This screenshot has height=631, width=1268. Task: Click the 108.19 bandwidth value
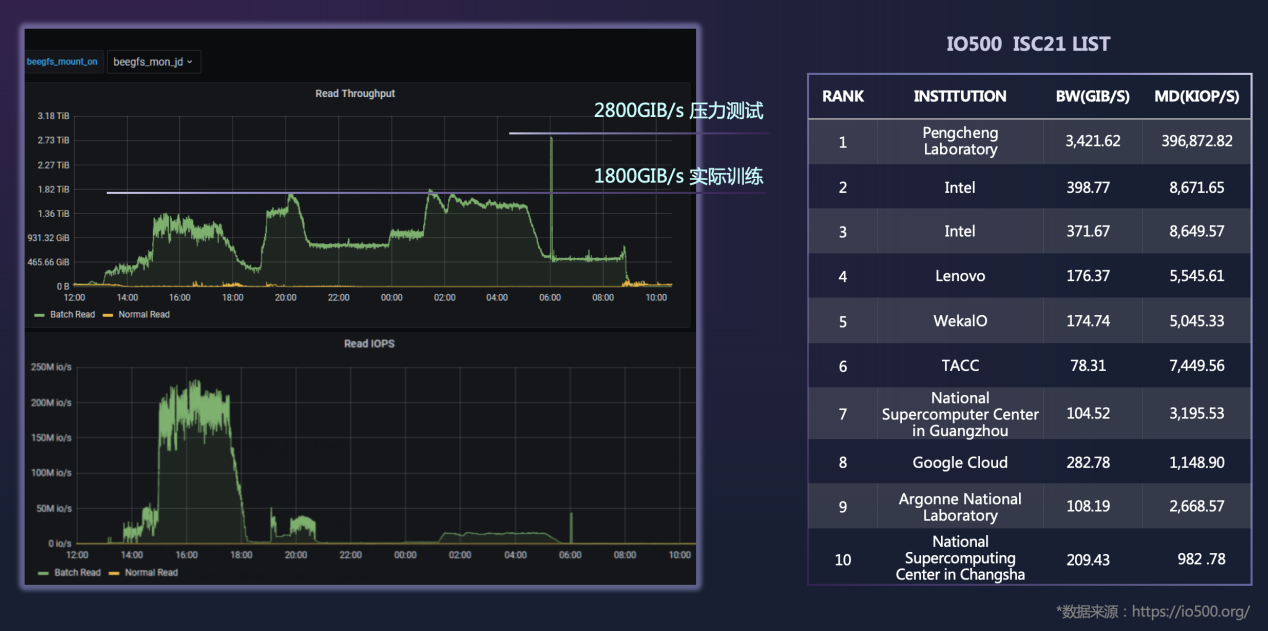[1088, 507]
